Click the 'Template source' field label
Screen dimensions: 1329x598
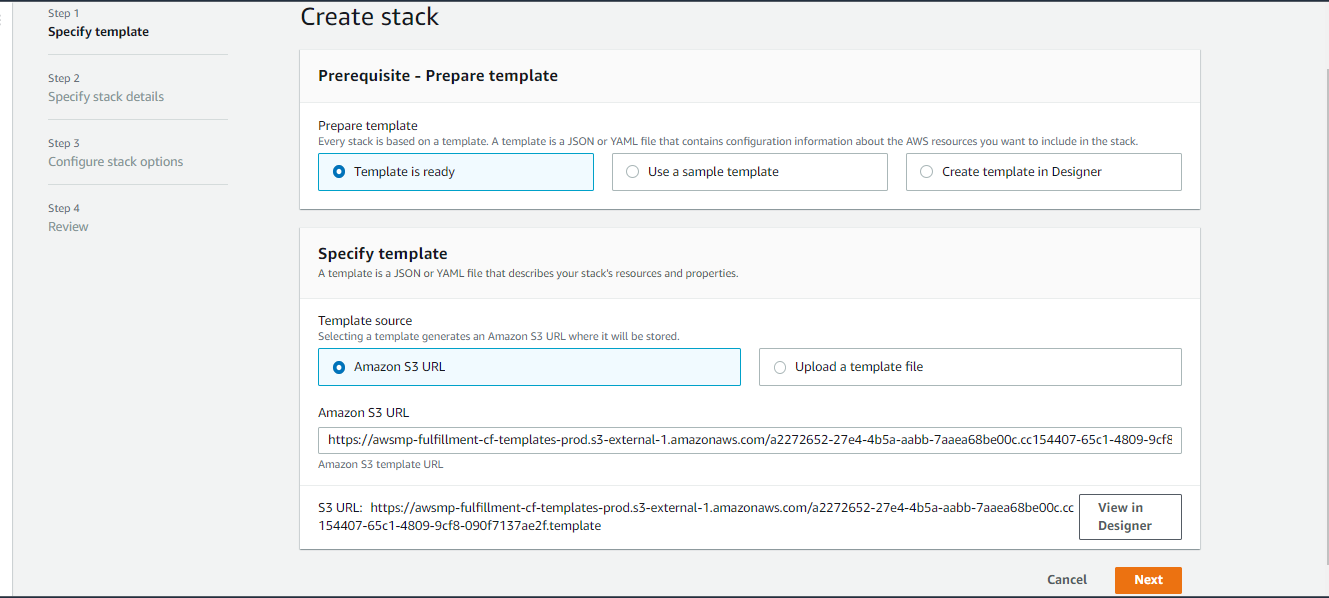coord(365,321)
